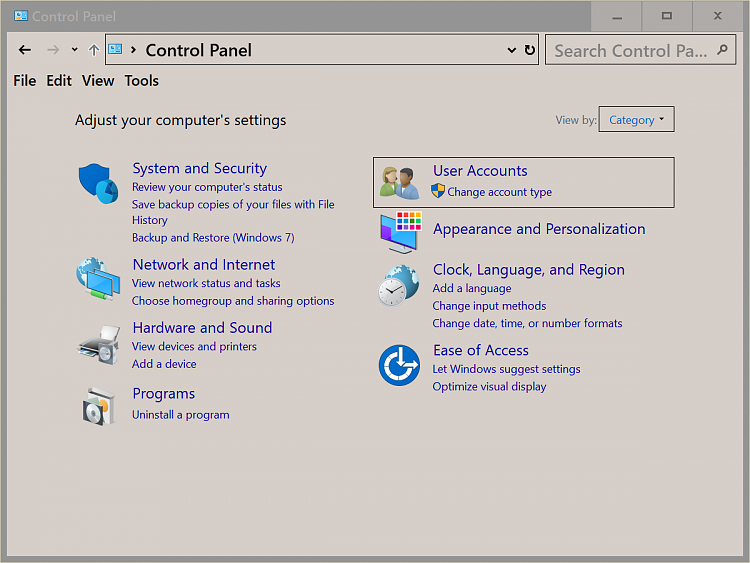Maximize the Control Panel window
Screen dimensions: 750x563
coord(667,16)
